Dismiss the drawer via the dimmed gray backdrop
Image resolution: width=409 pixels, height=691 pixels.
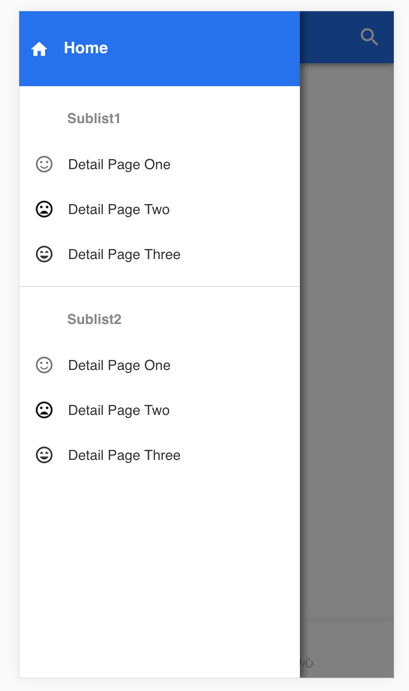[x=347, y=344]
